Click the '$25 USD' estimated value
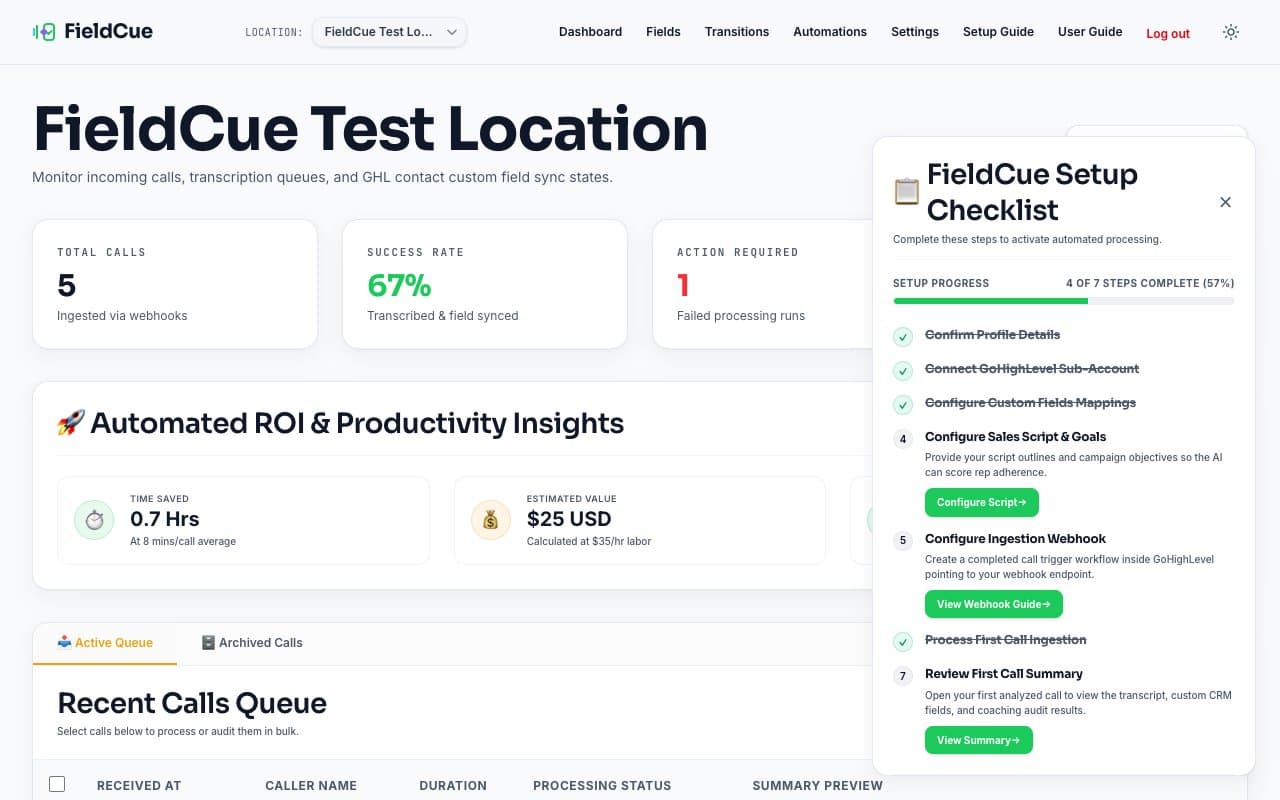 click(569, 519)
